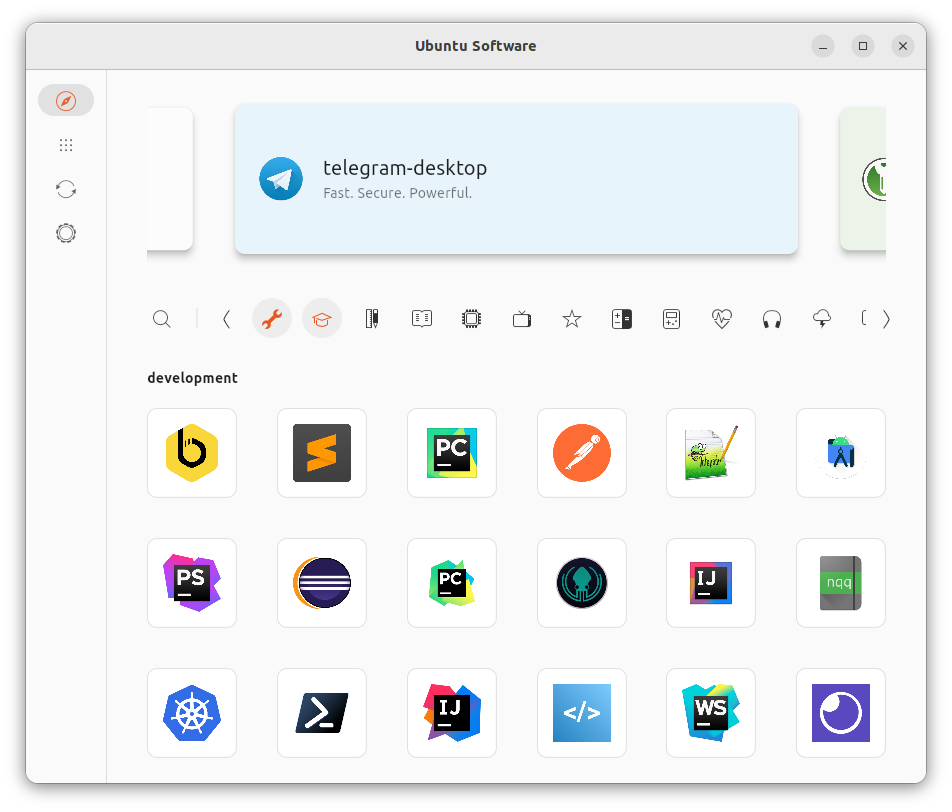Select the games handheld console category
The height and width of the screenshot is (812, 952).
coord(672,319)
